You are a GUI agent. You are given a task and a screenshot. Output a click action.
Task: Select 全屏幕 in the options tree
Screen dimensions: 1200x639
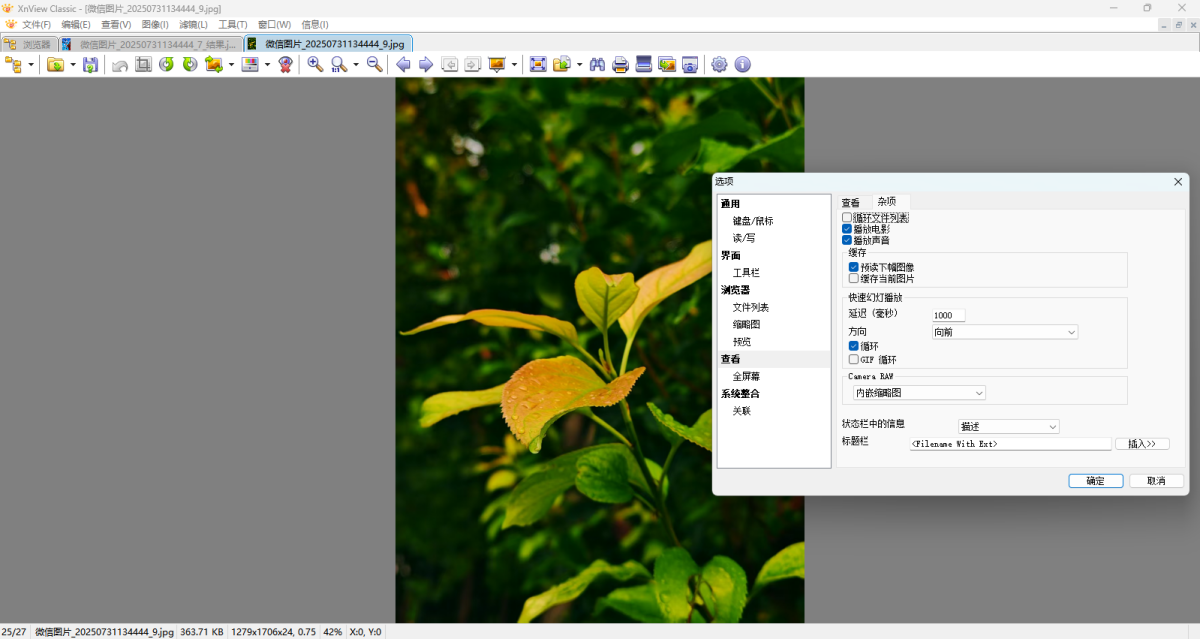click(746, 377)
